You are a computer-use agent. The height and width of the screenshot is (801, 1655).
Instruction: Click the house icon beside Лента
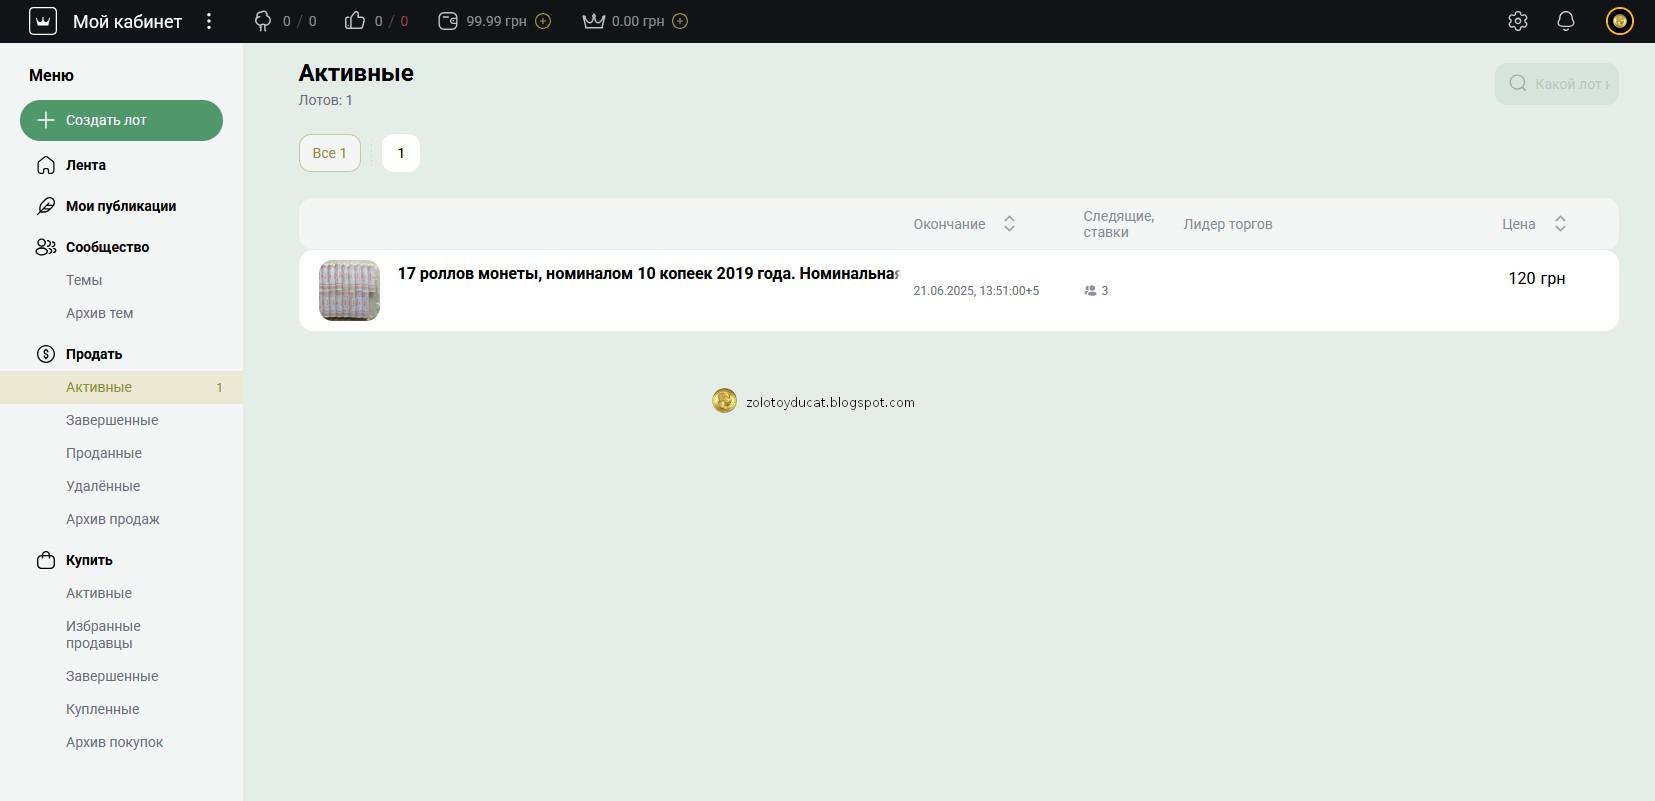coord(46,165)
